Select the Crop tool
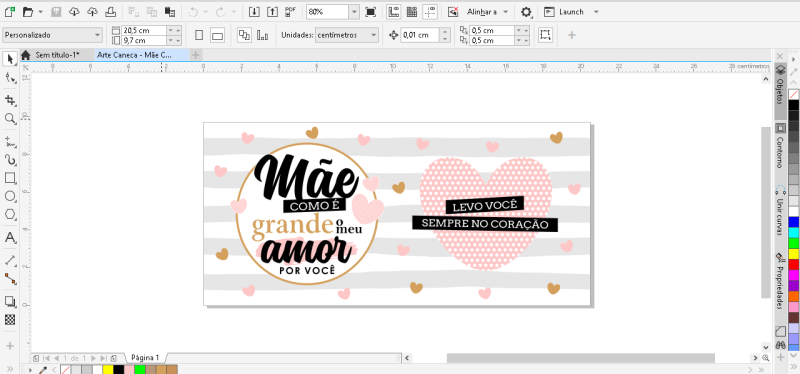The height and width of the screenshot is (374, 800). tap(10, 100)
